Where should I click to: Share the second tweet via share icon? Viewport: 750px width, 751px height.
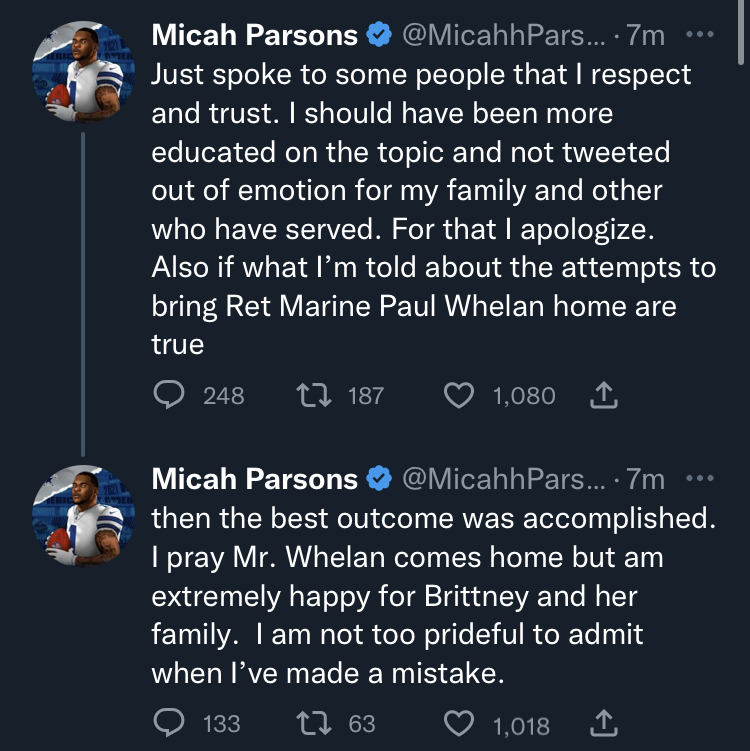603,723
